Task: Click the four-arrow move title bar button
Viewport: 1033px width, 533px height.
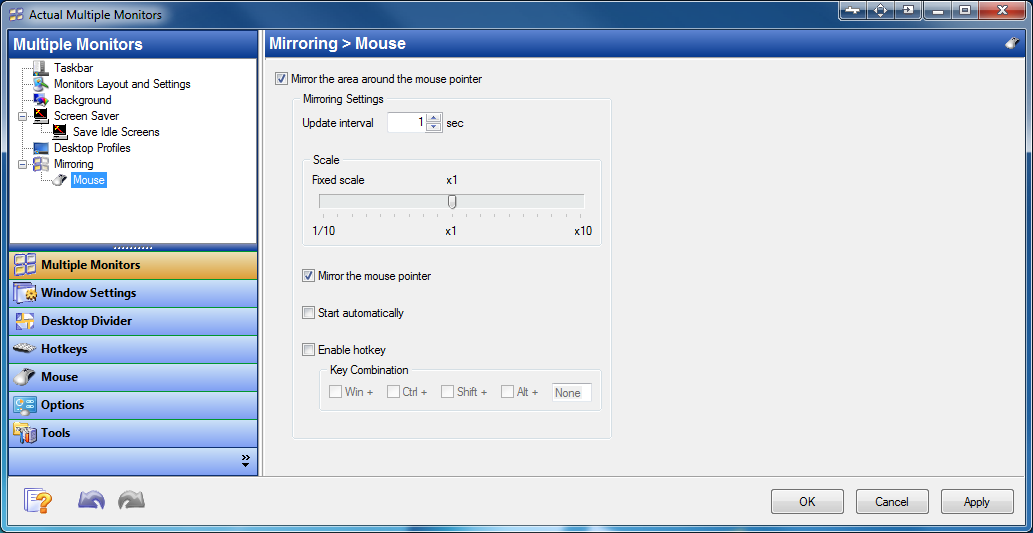Action: tap(880, 10)
